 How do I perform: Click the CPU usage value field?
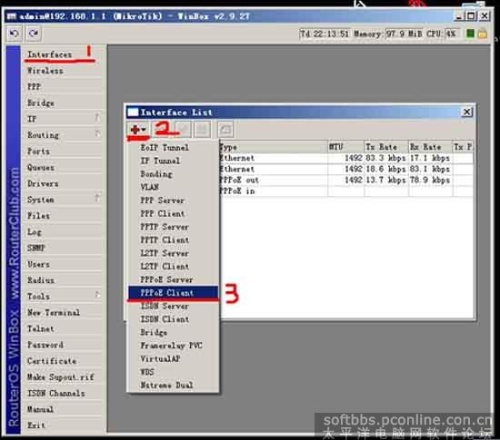click(x=453, y=34)
